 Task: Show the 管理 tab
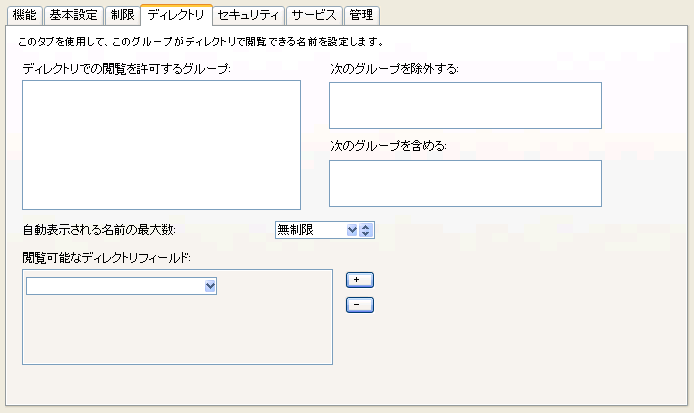coord(360,15)
